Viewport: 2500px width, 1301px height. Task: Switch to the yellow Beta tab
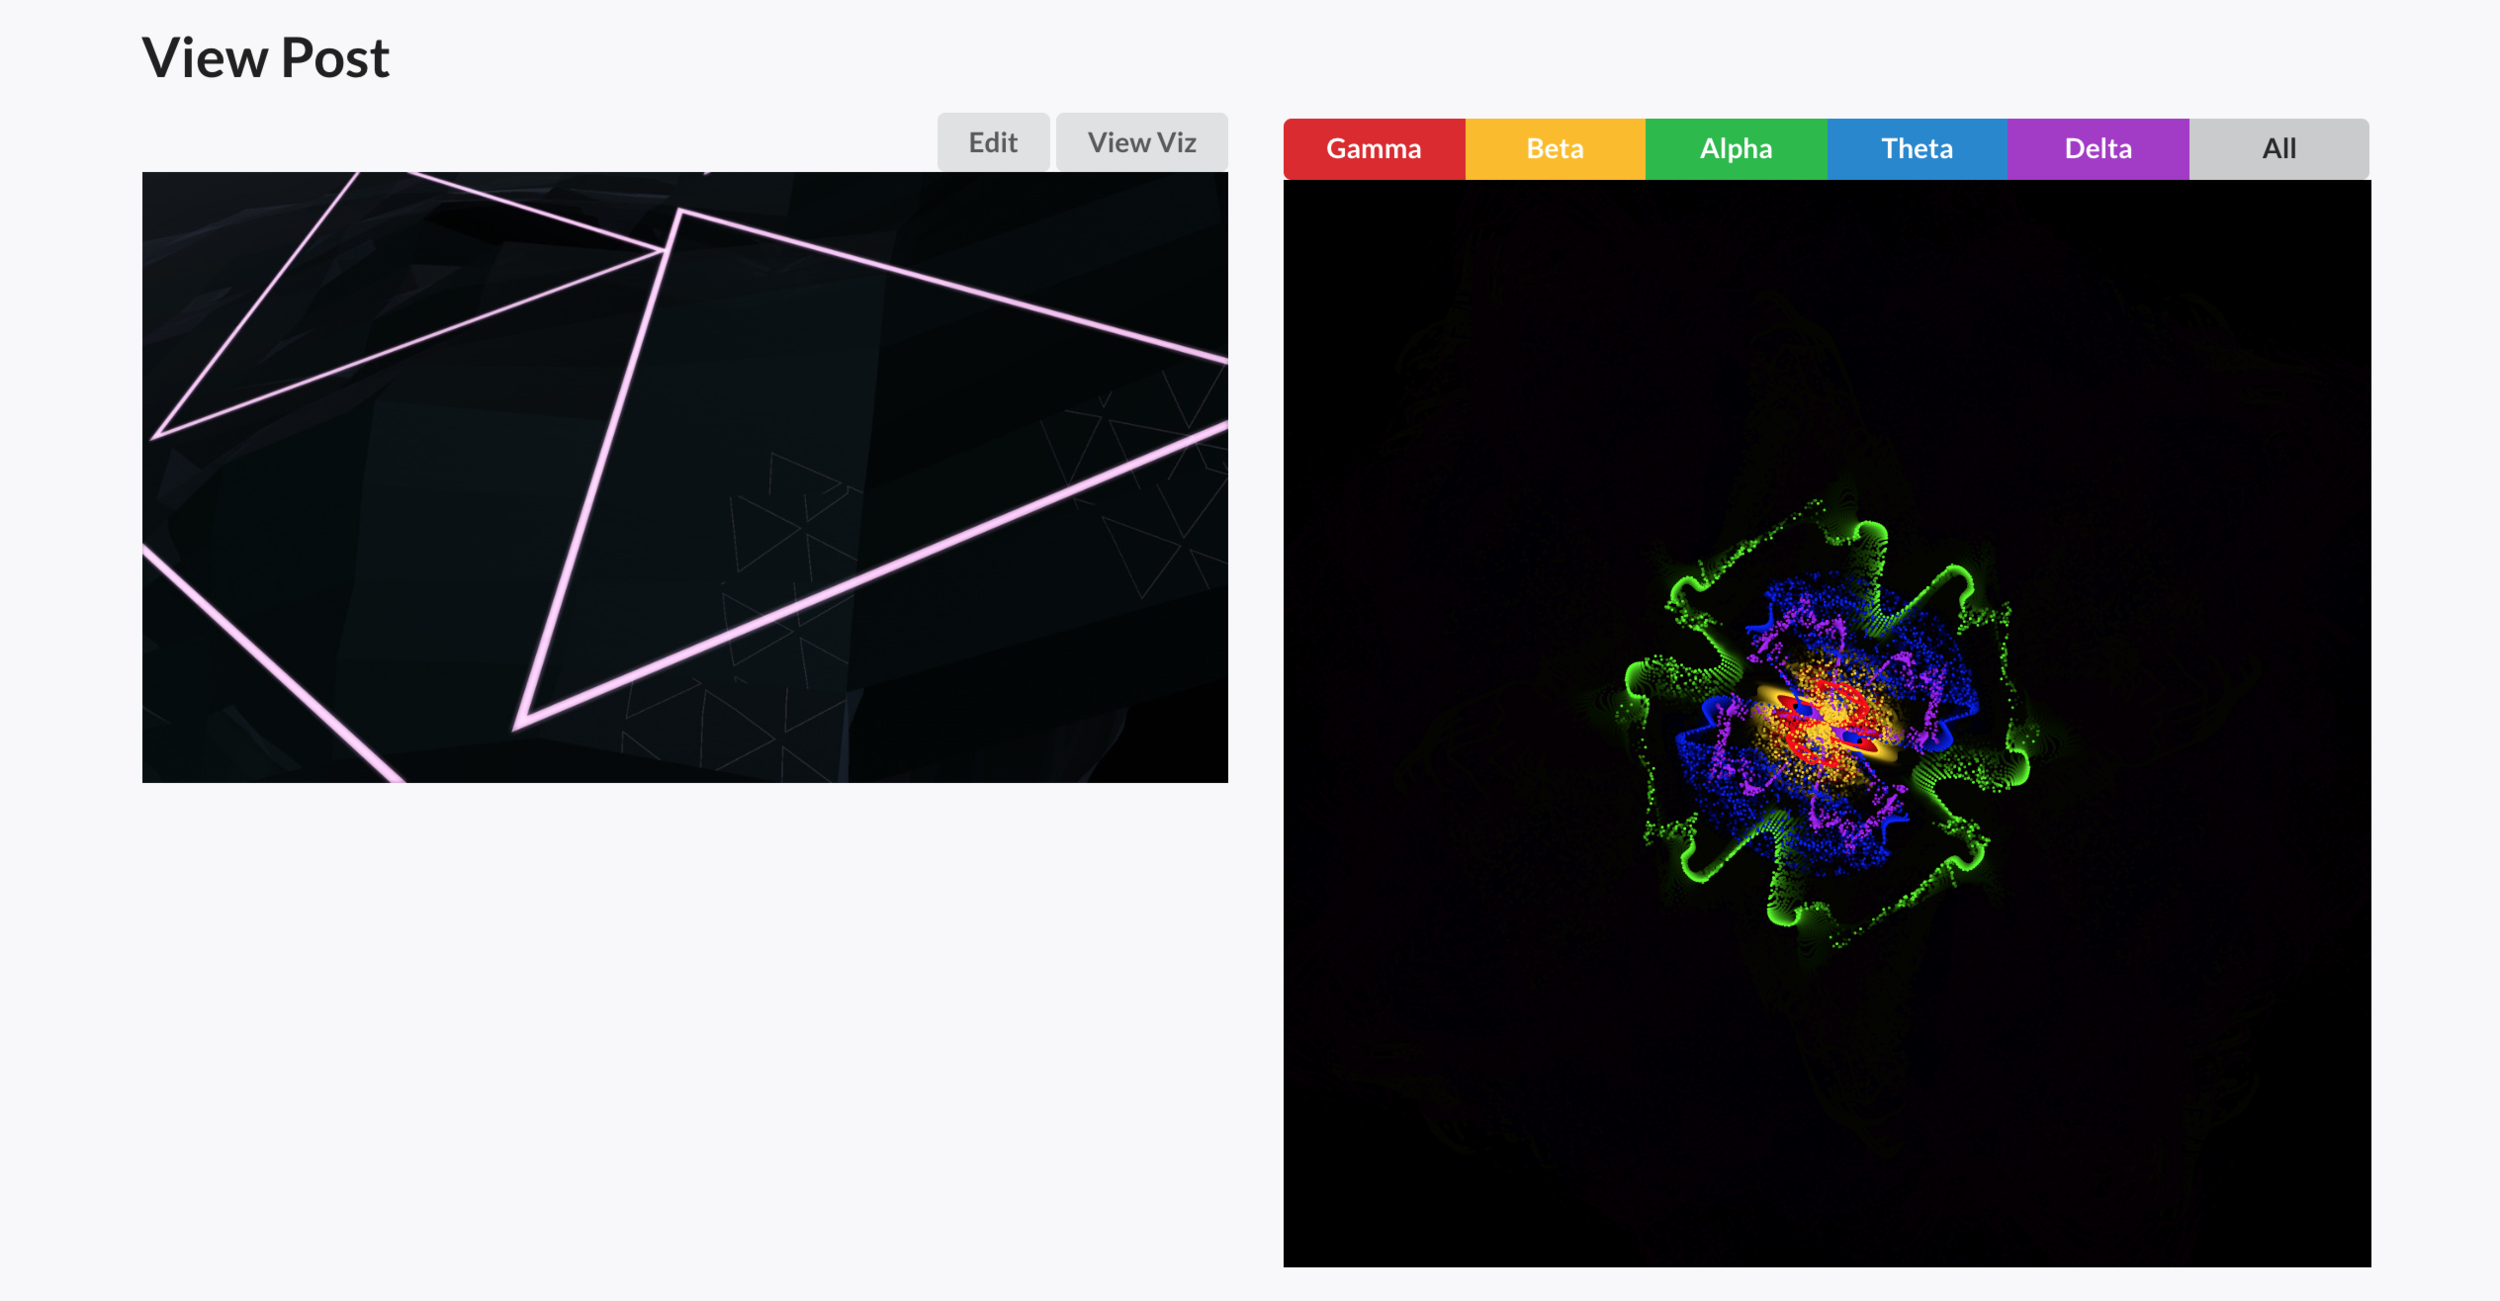point(1555,149)
